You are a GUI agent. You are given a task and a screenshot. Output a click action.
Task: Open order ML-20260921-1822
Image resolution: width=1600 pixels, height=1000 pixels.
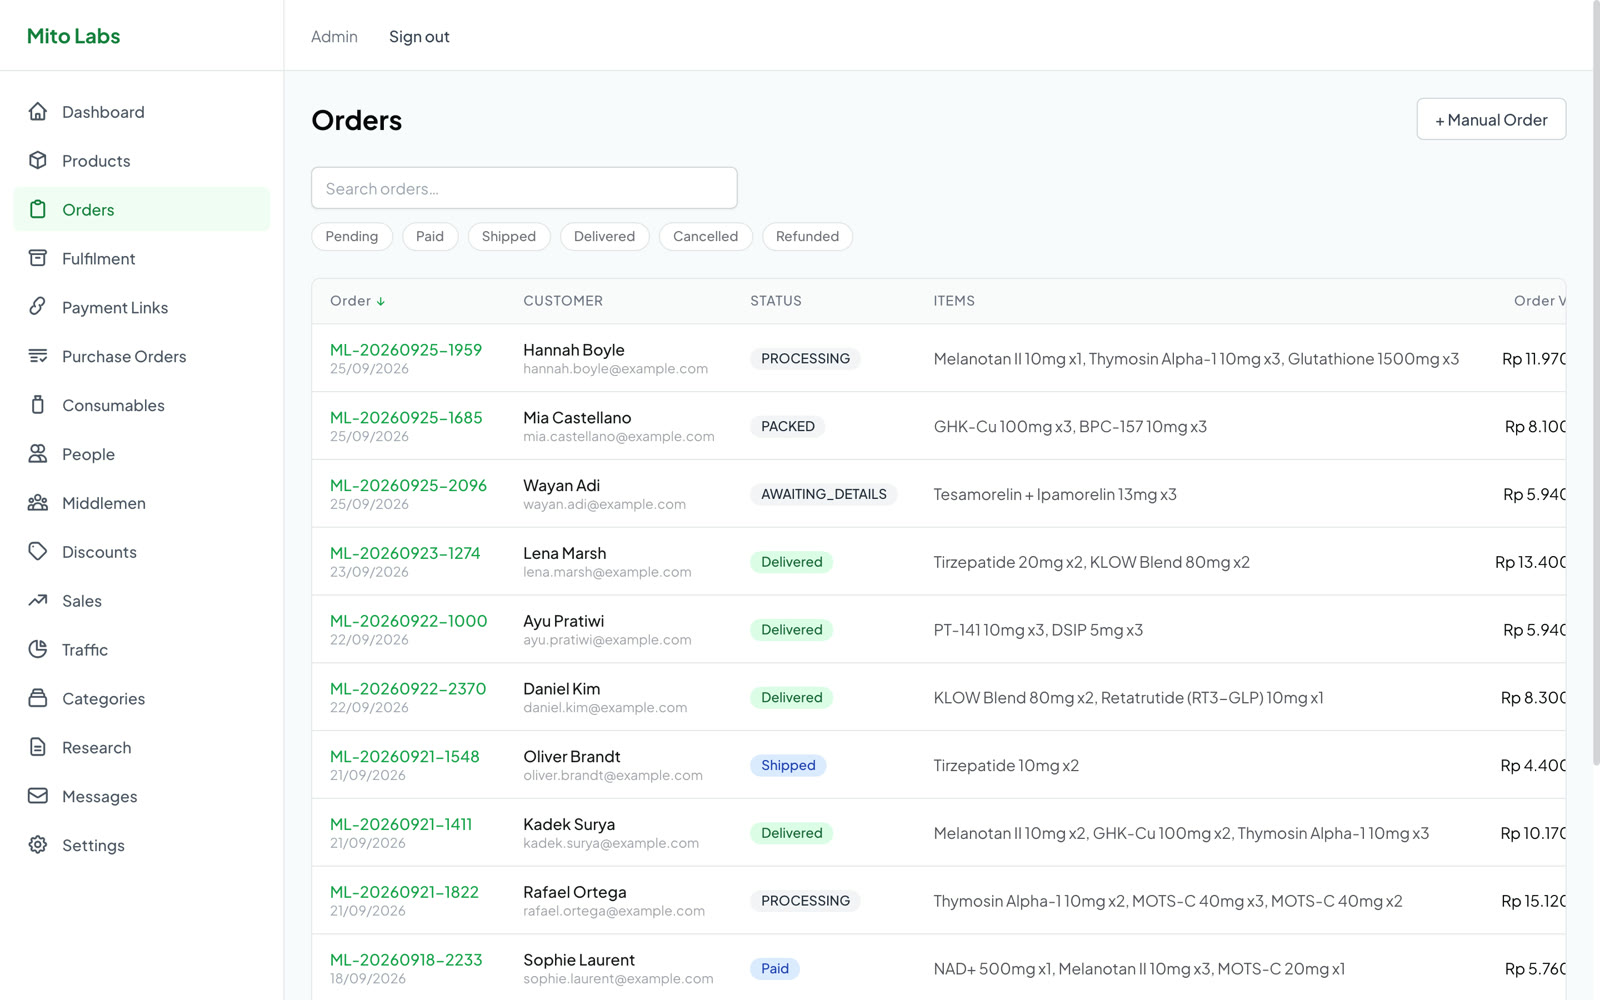(x=404, y=892)
